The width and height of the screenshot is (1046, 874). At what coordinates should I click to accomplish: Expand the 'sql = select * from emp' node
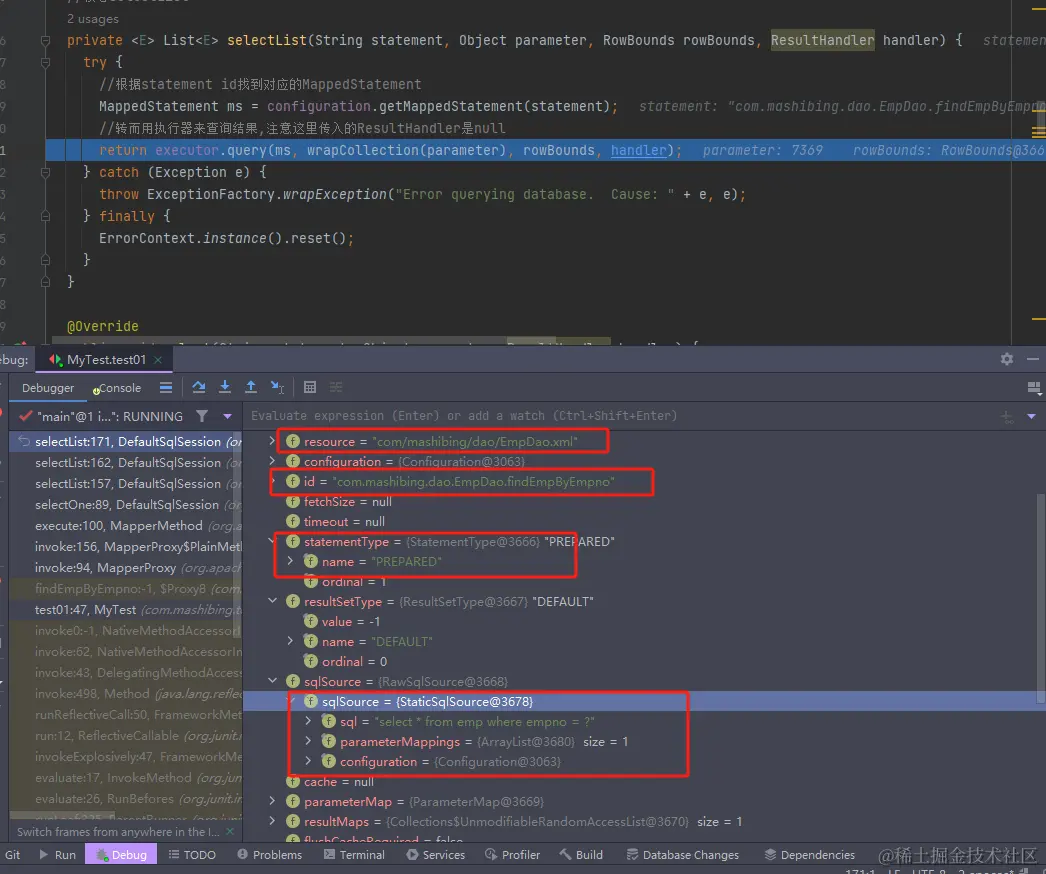click(x=308, y=721)
